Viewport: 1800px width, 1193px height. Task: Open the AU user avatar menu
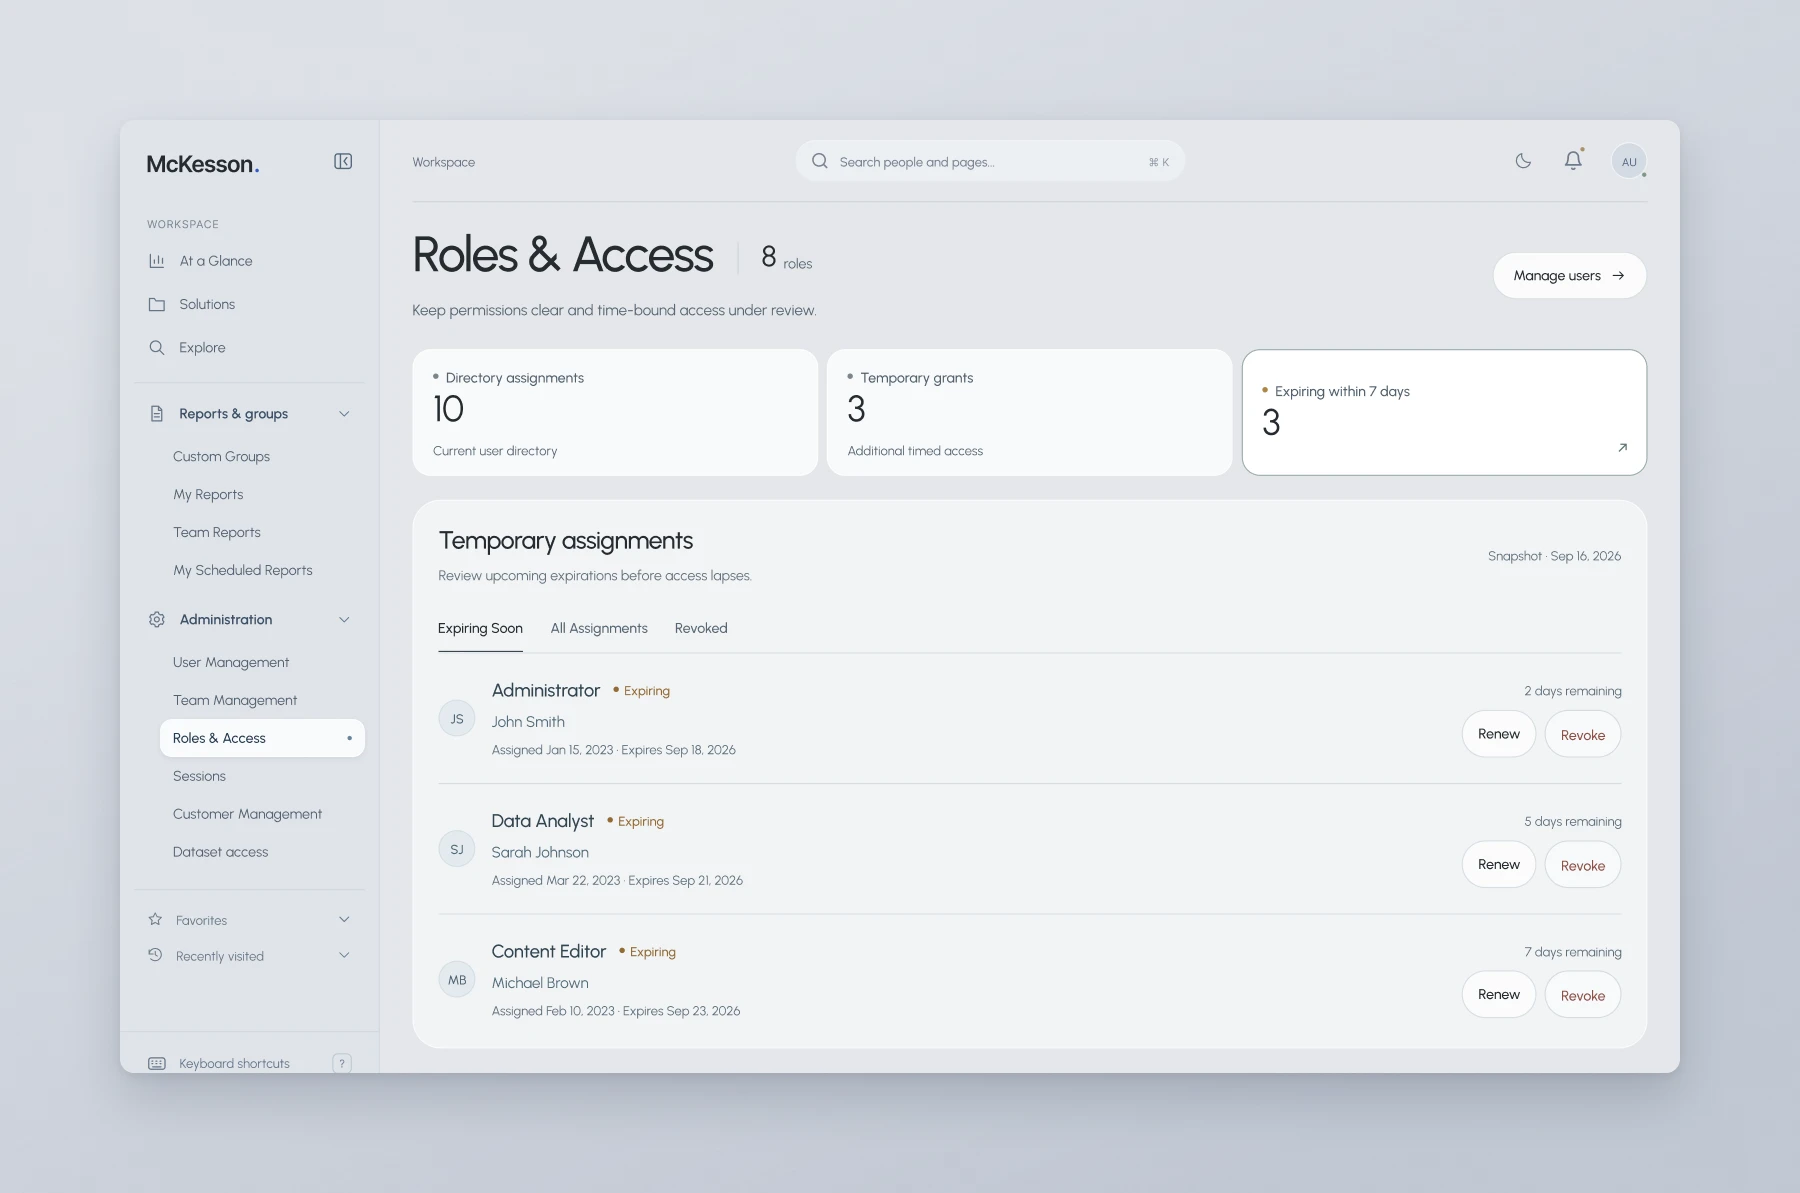pyautogui.click(x=1629, y=161)
